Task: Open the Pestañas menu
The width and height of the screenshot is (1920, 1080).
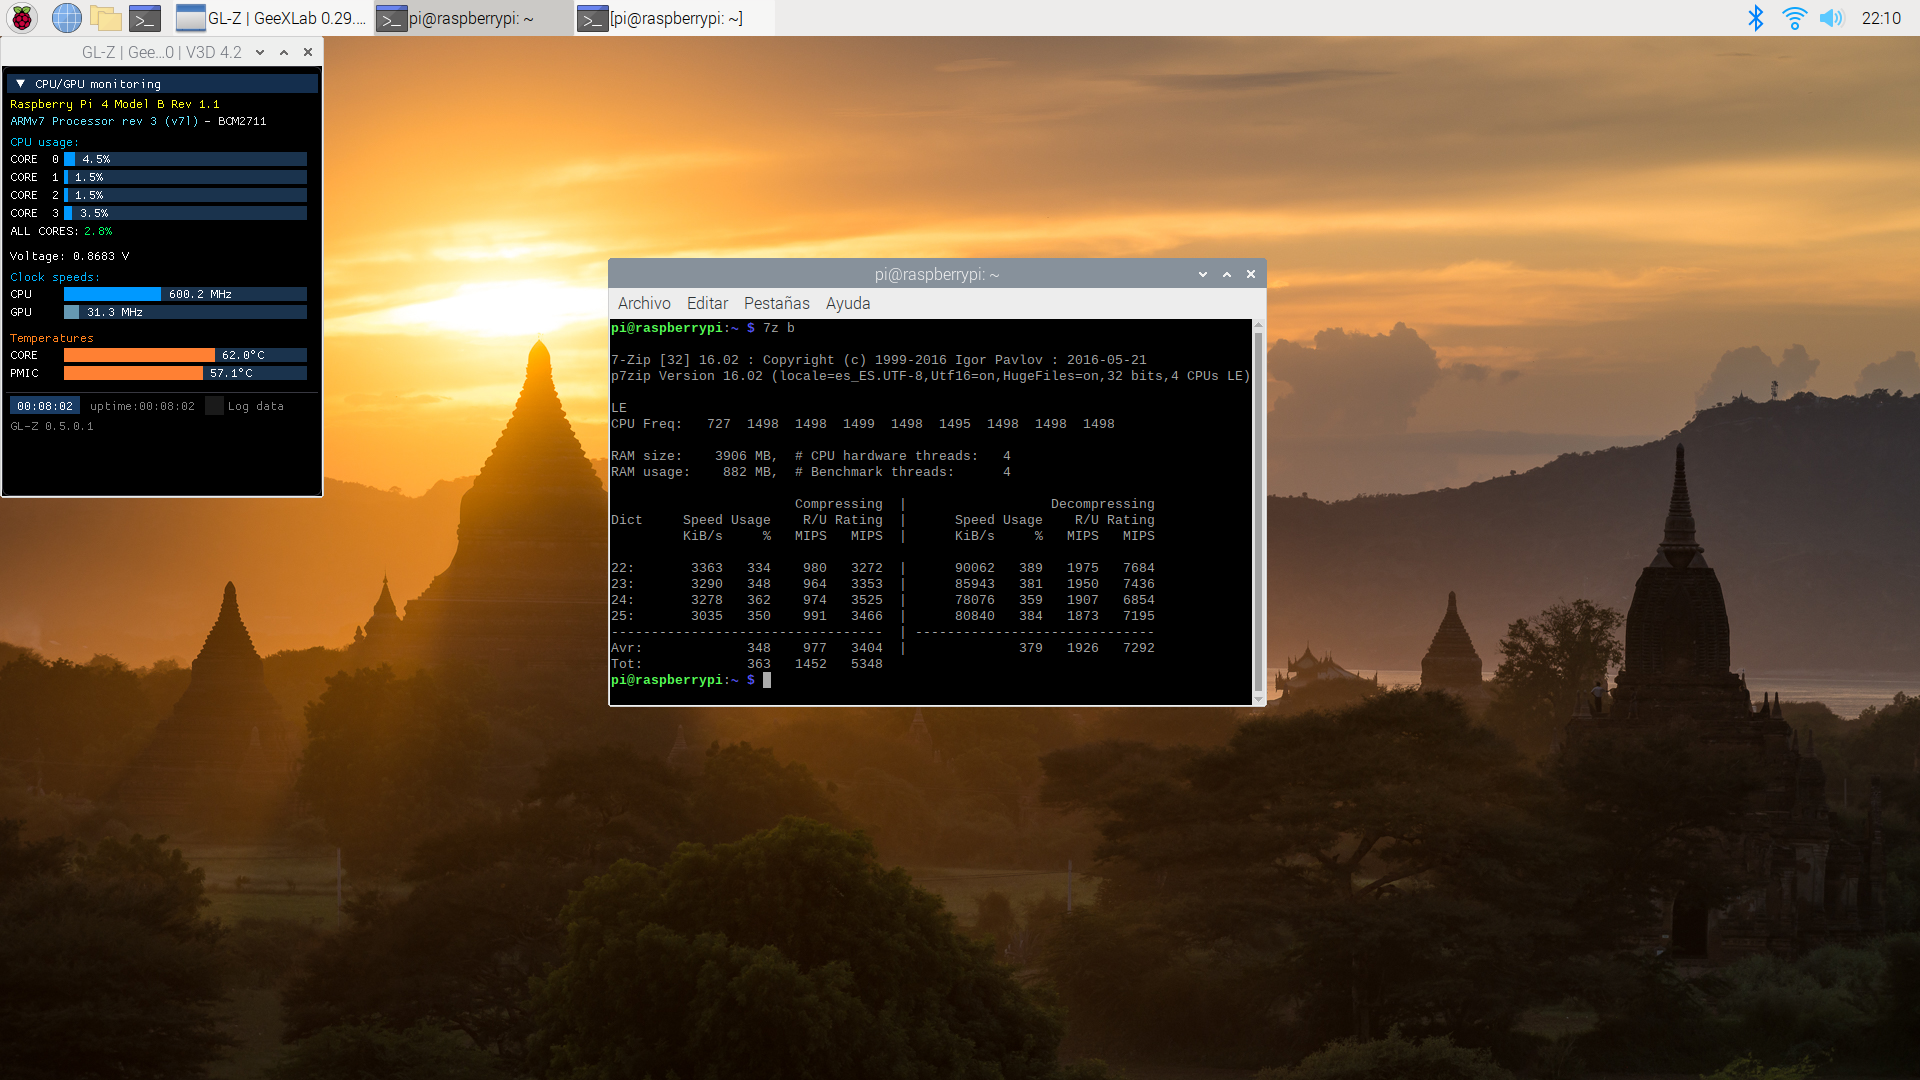Action: tap(776, 303)
